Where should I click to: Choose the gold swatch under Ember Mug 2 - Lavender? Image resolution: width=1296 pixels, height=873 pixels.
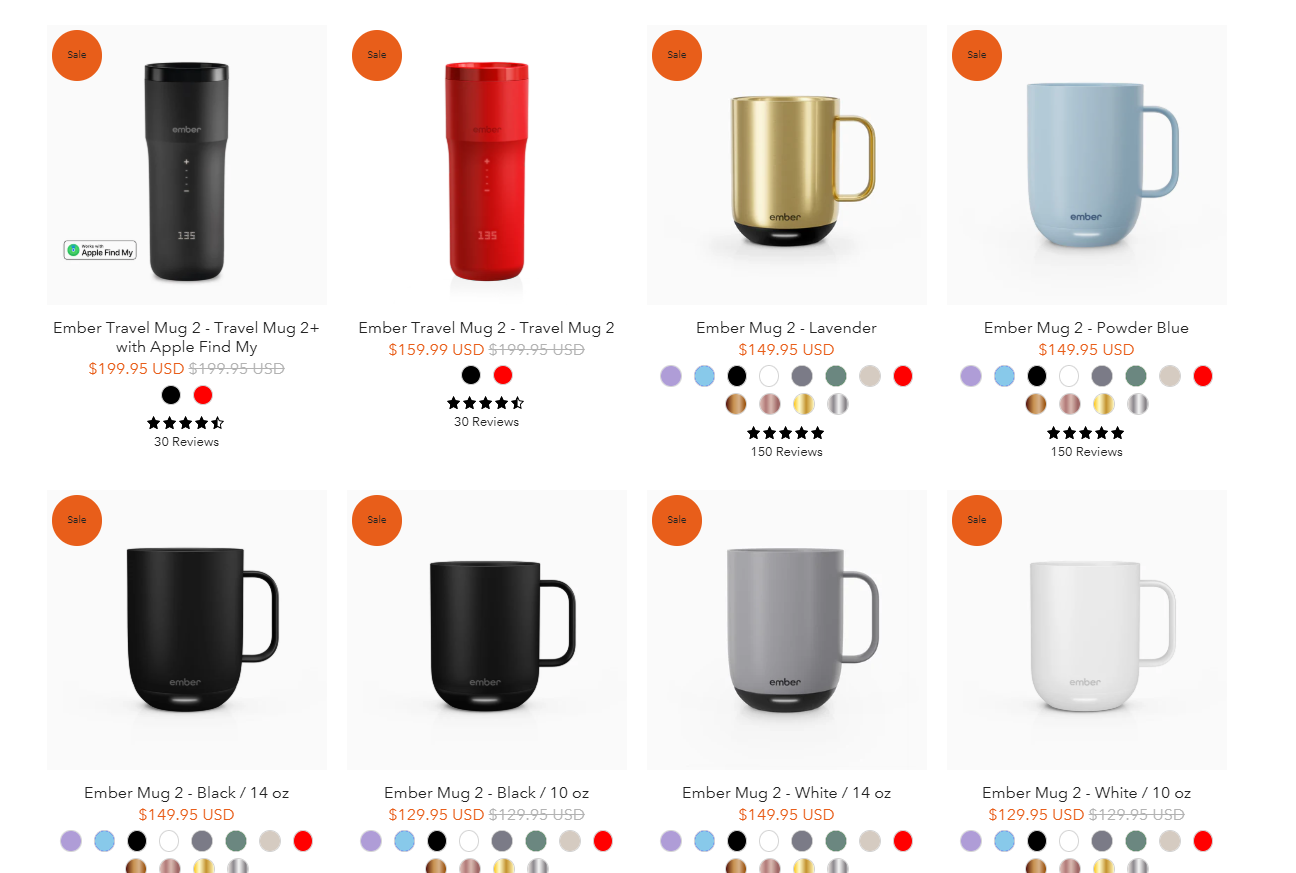(804, 404)
